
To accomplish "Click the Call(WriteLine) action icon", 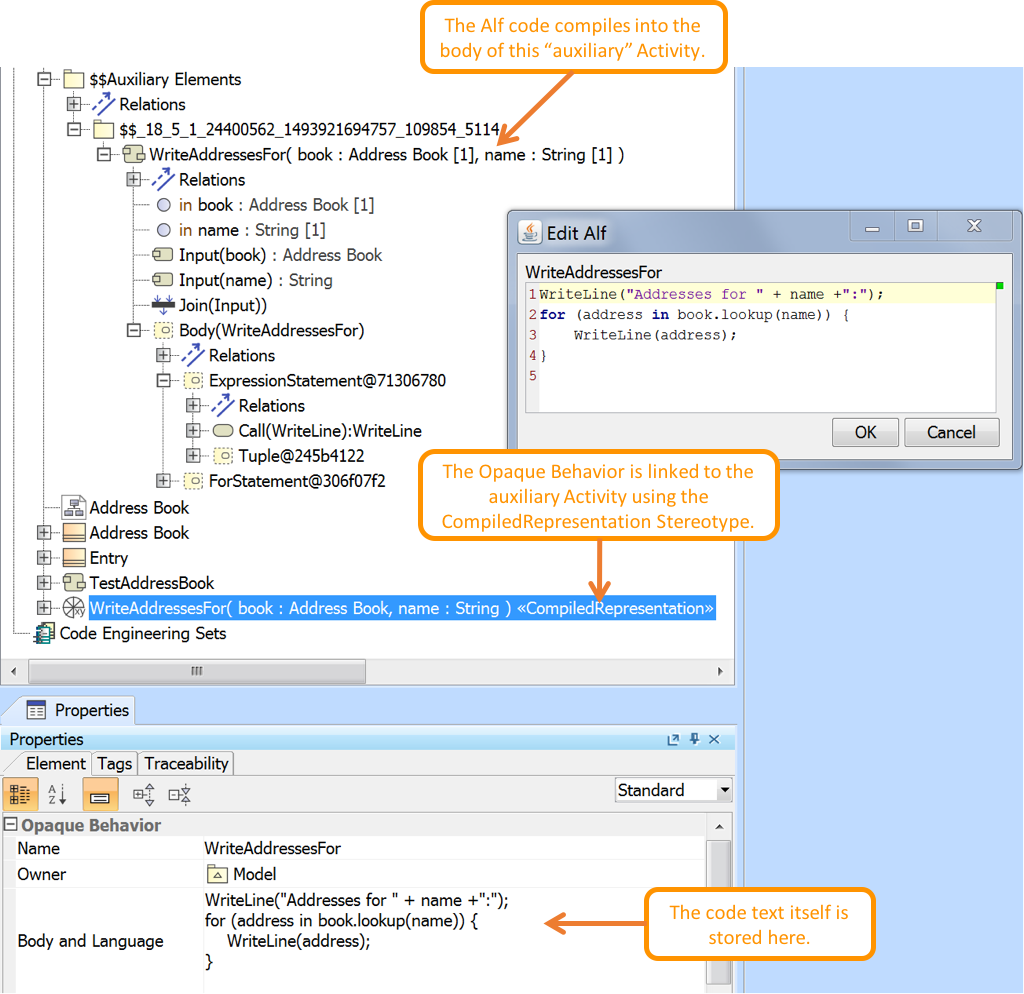I will pyautogui.click(x=223, y=431).
